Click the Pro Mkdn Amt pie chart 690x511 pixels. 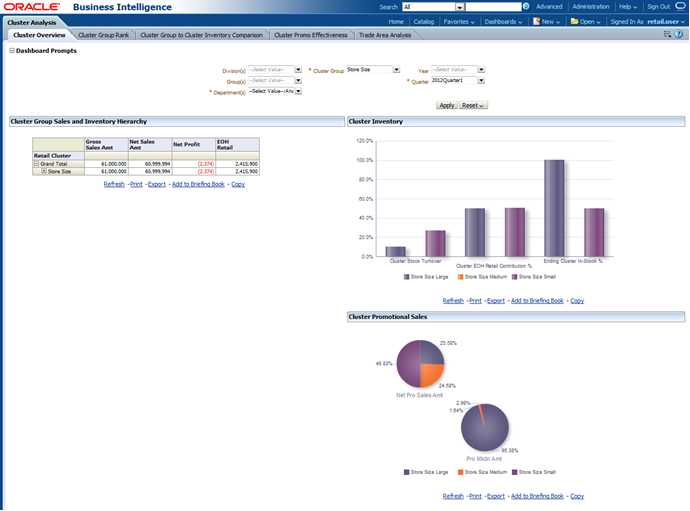point(484,427)
